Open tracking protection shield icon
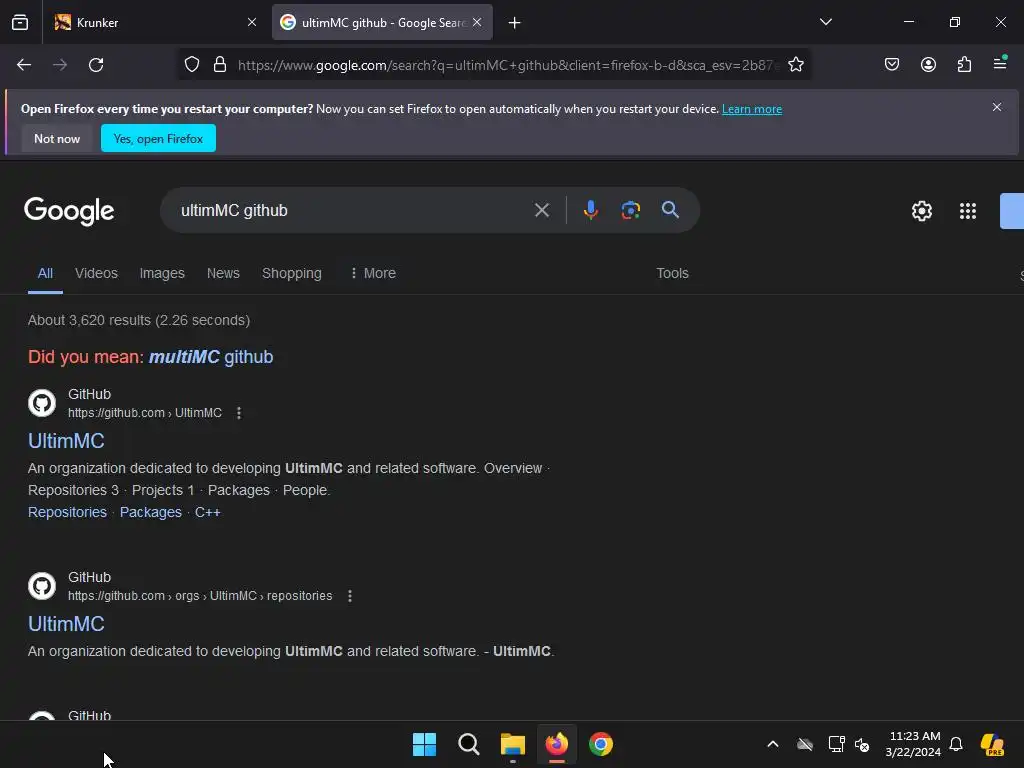 tap(191, 65)
